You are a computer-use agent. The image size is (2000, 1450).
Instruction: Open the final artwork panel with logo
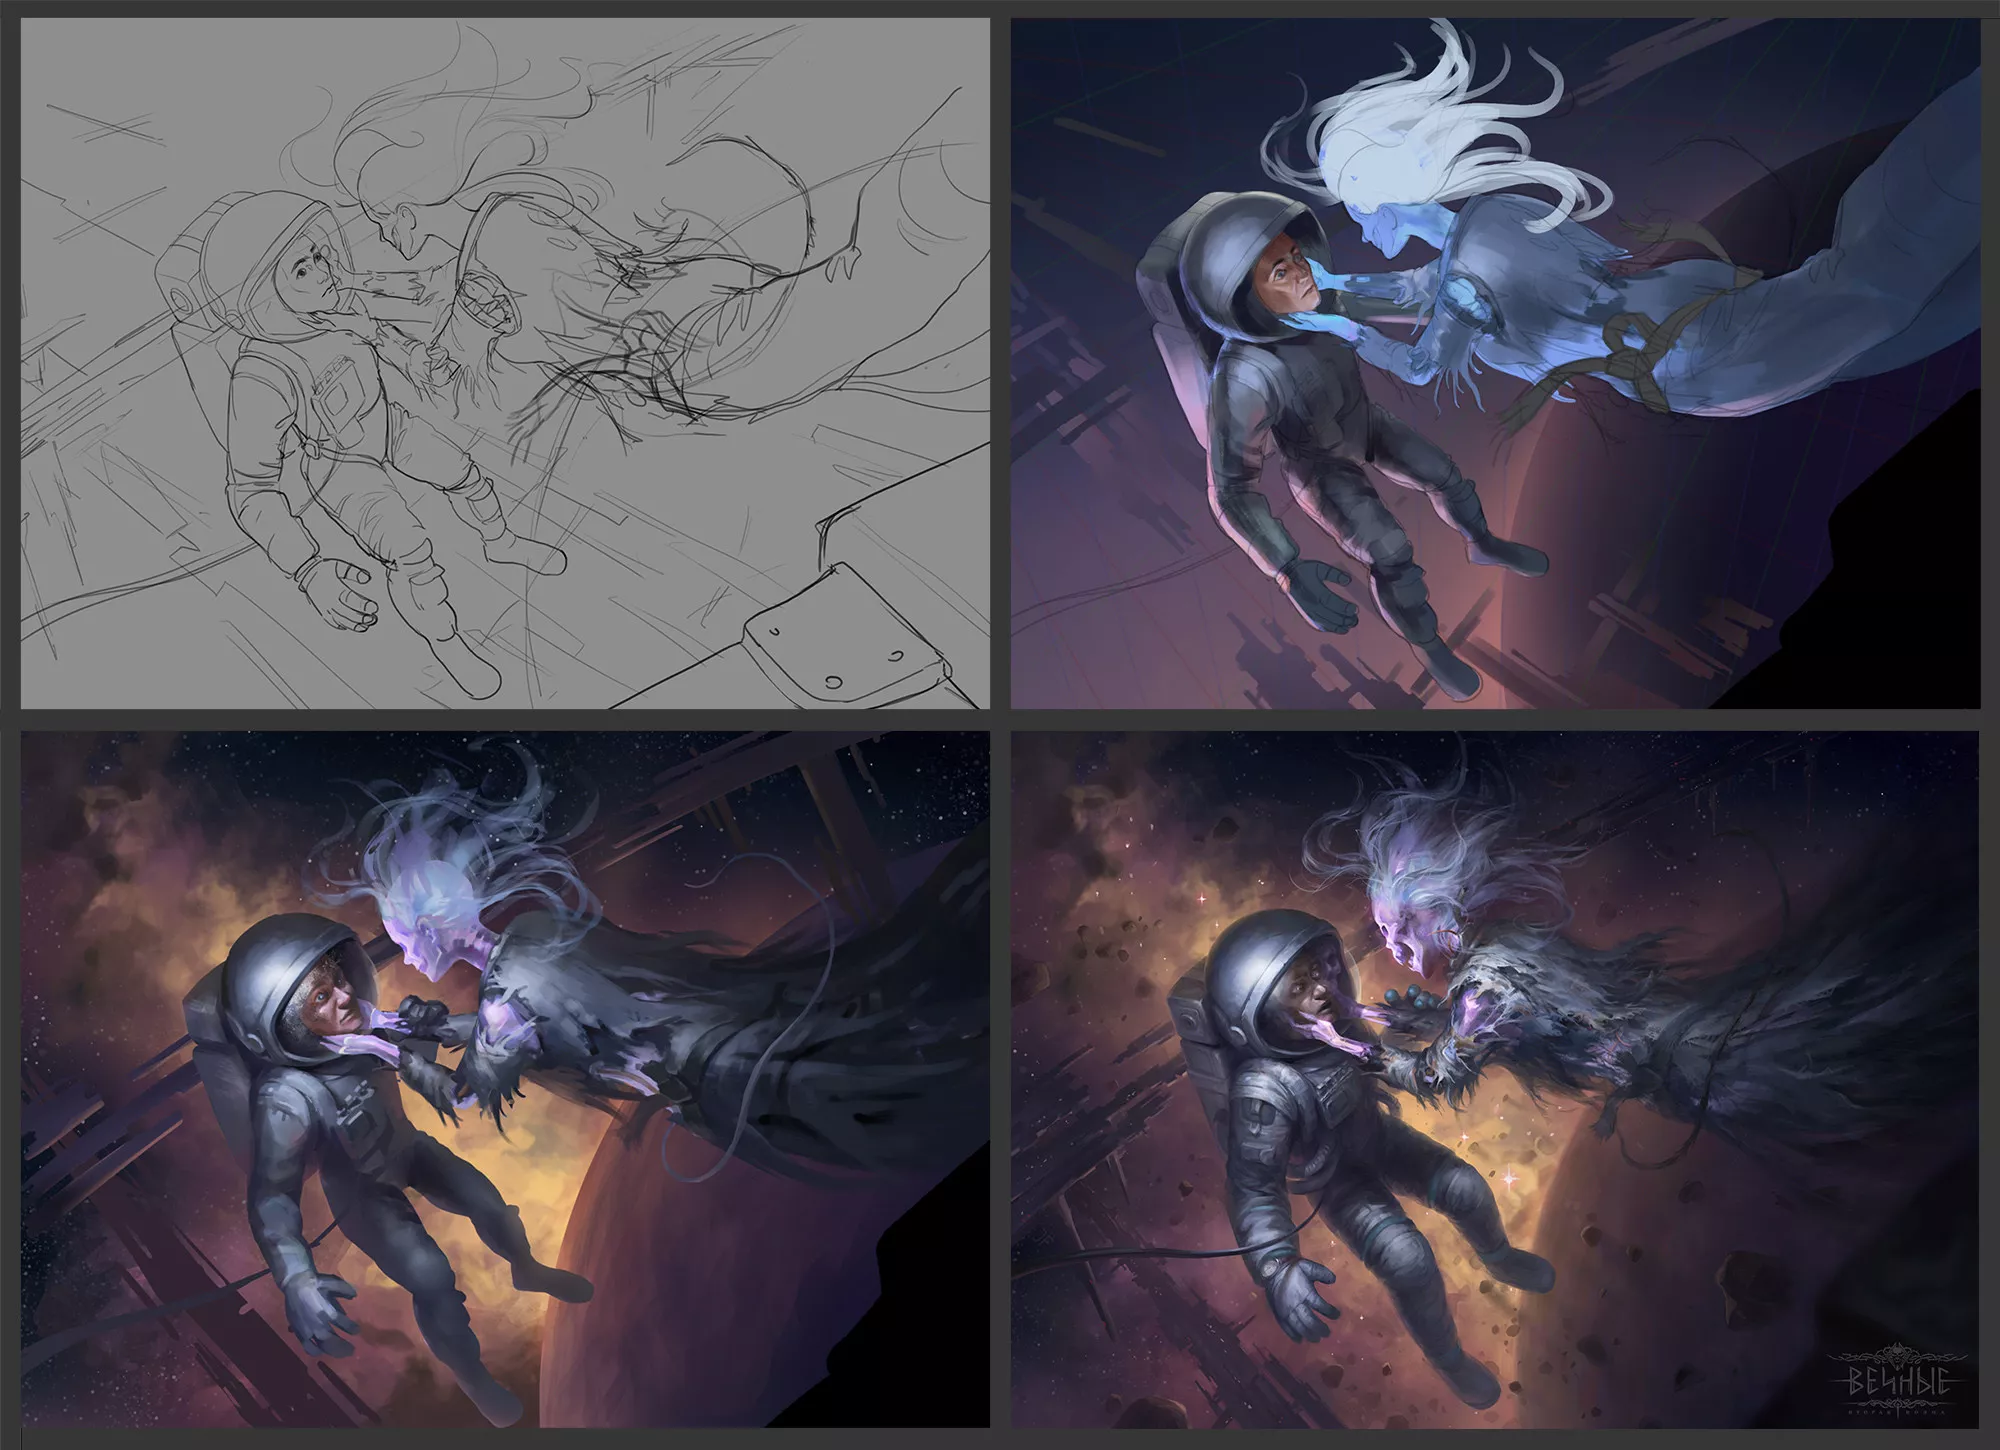click(1494, 1080)
